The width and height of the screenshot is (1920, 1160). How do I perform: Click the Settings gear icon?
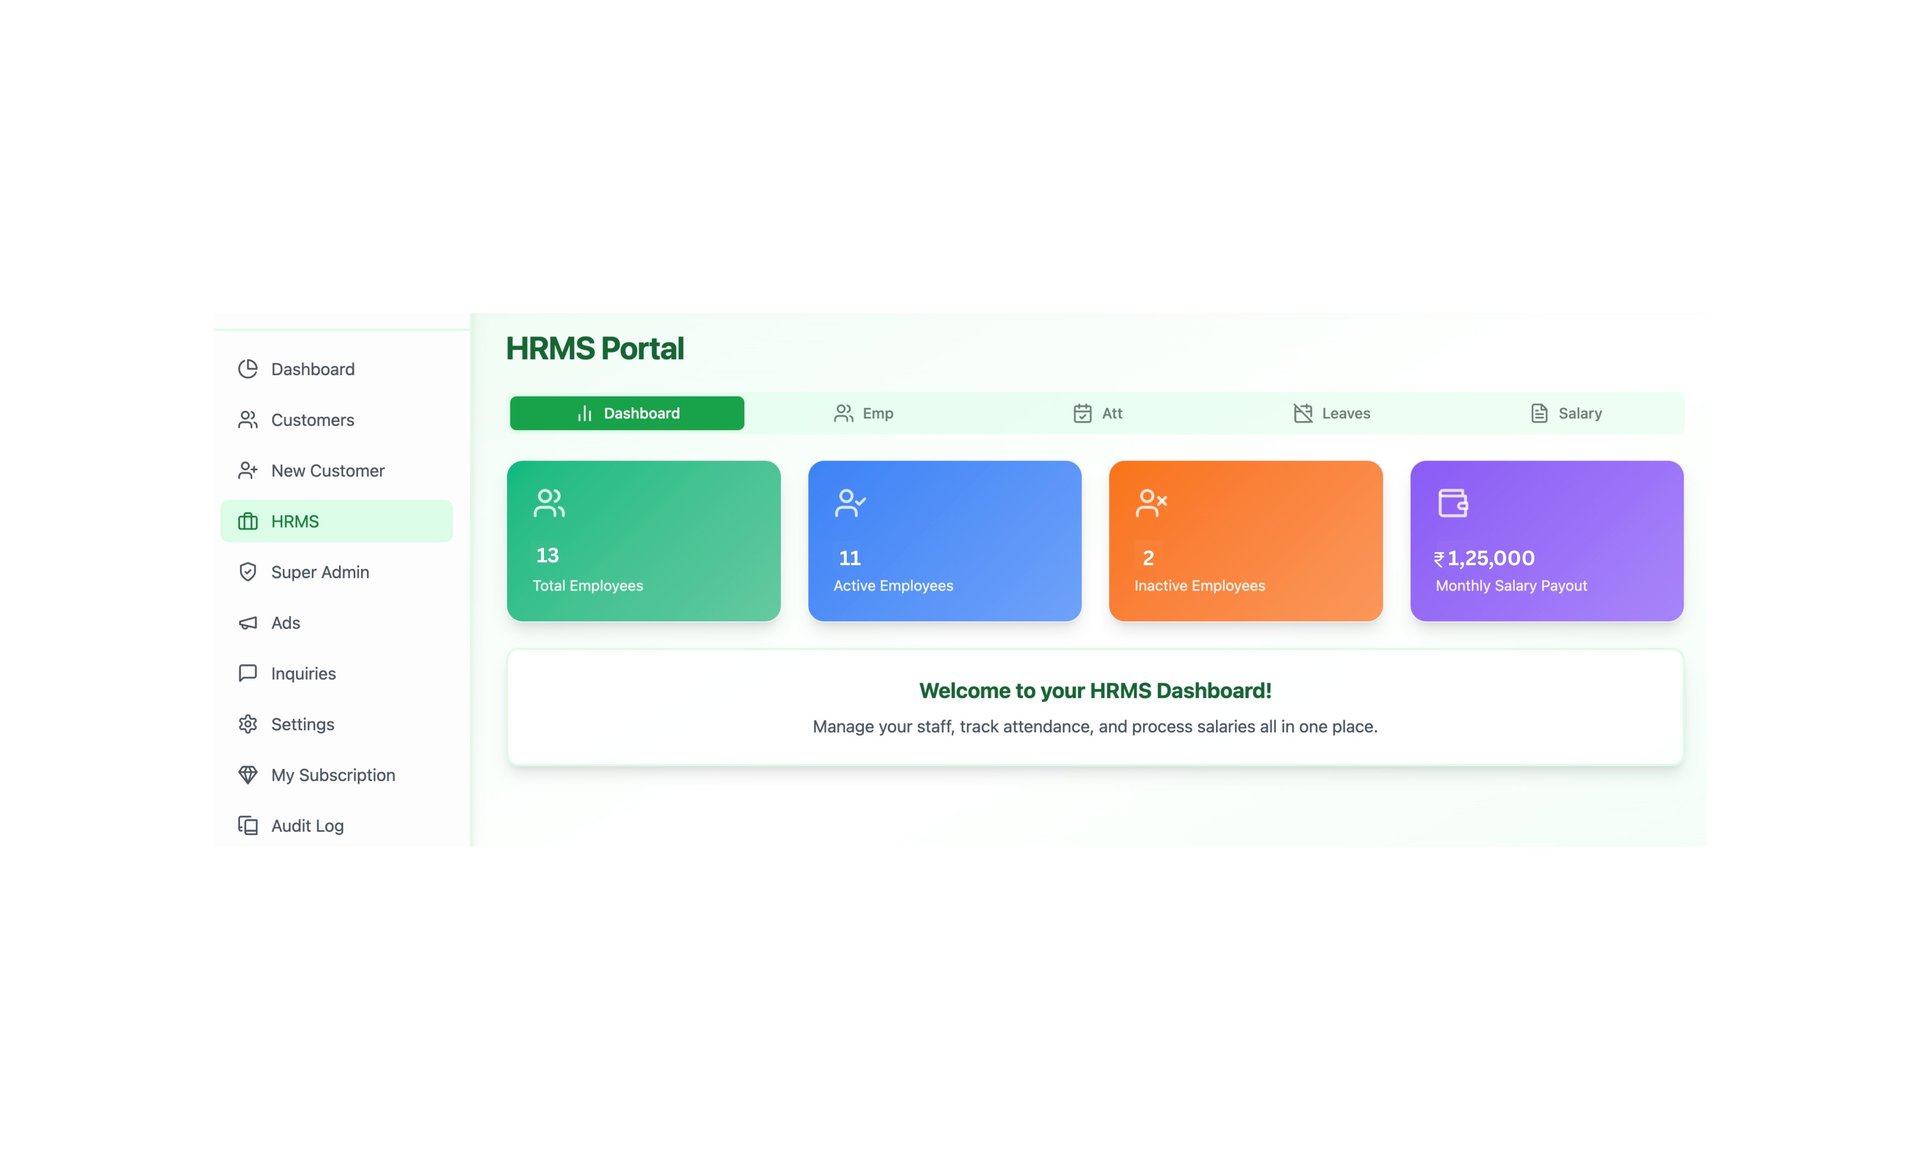[x=247, y=724]
